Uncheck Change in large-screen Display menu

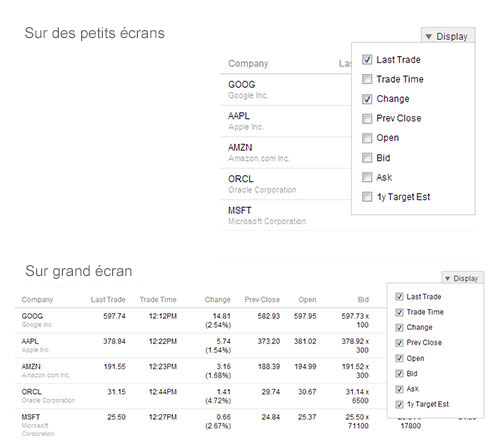point(399,327)
